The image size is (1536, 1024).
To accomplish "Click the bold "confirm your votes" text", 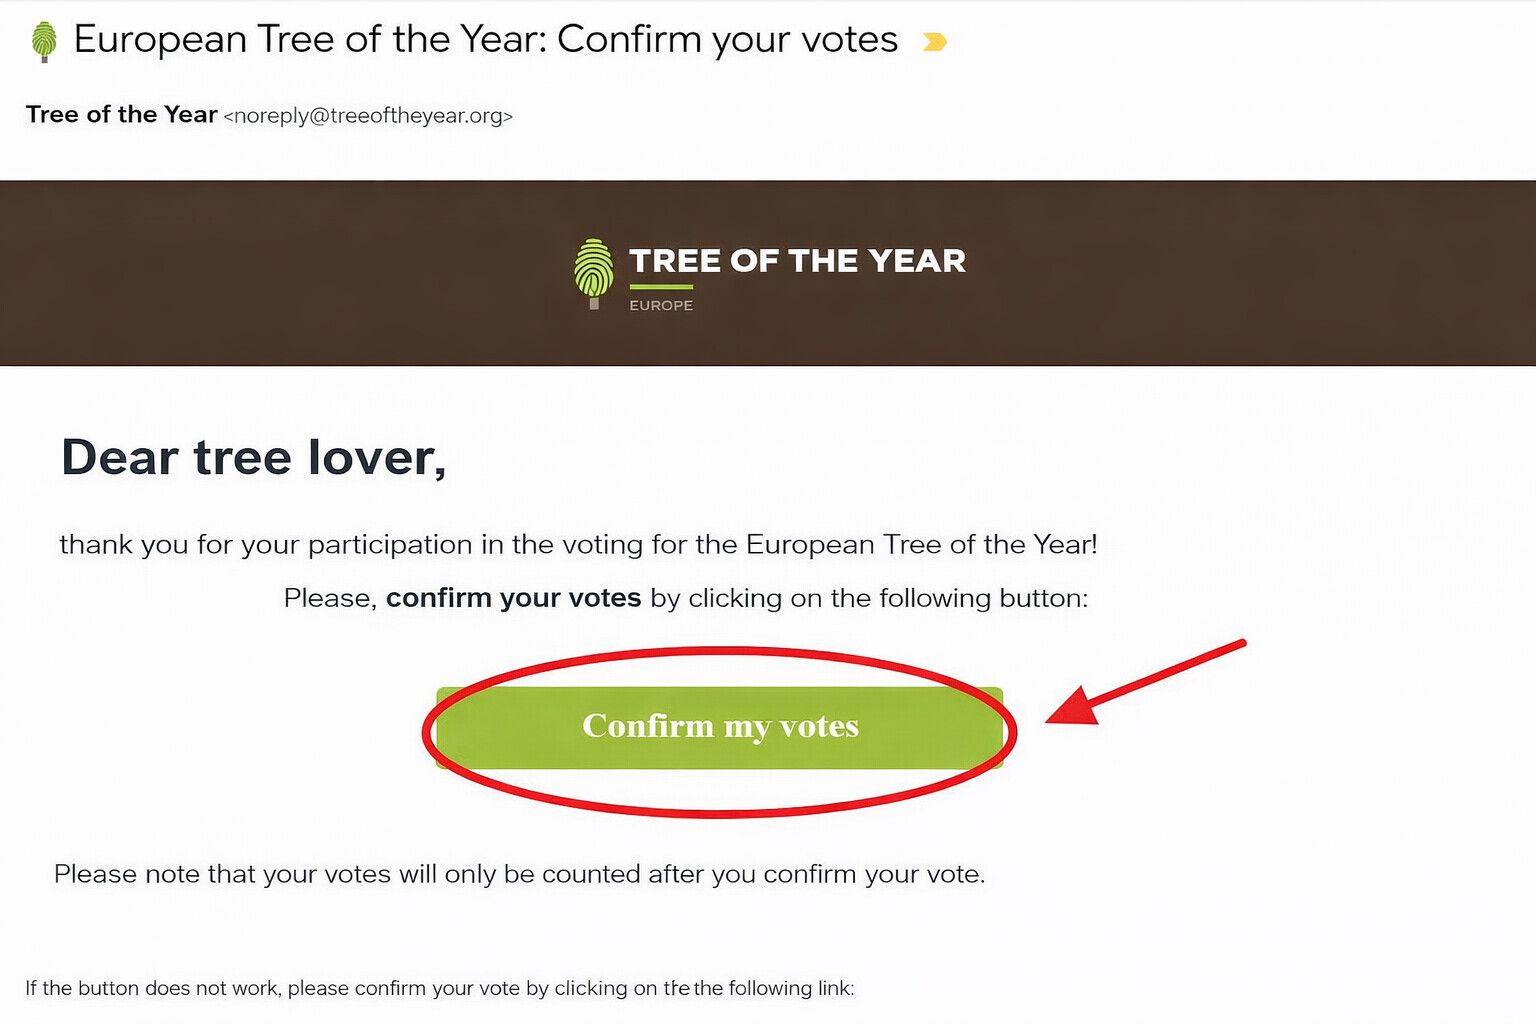I will [x=513, y=598].
